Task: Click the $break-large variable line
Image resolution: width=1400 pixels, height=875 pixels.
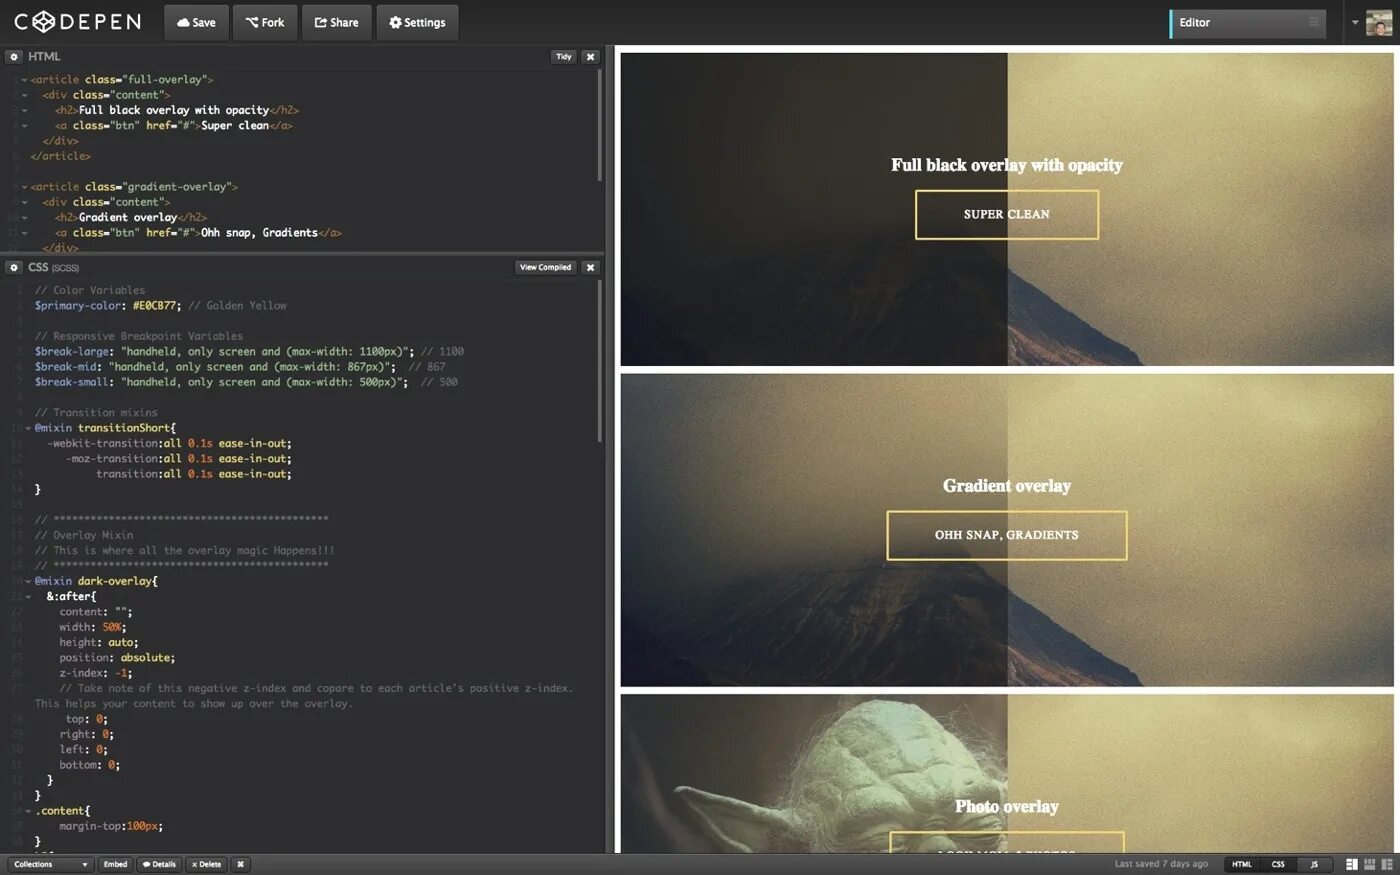Action: (249, 352)
